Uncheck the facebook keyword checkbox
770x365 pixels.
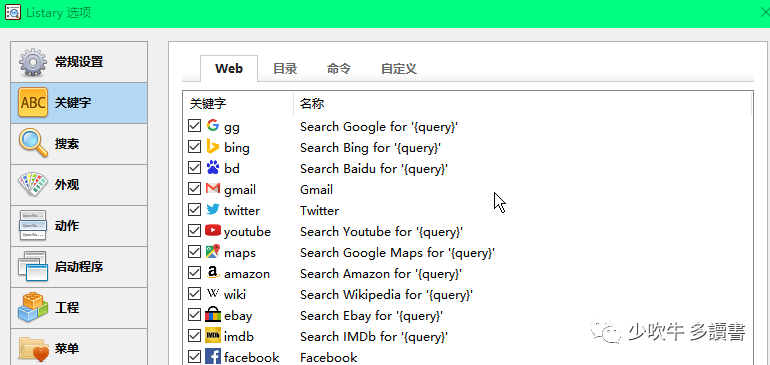(x=194, y=357)
